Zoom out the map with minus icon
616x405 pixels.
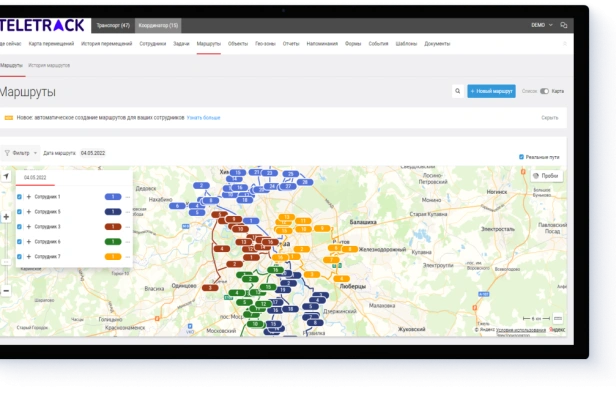point(6,291)
